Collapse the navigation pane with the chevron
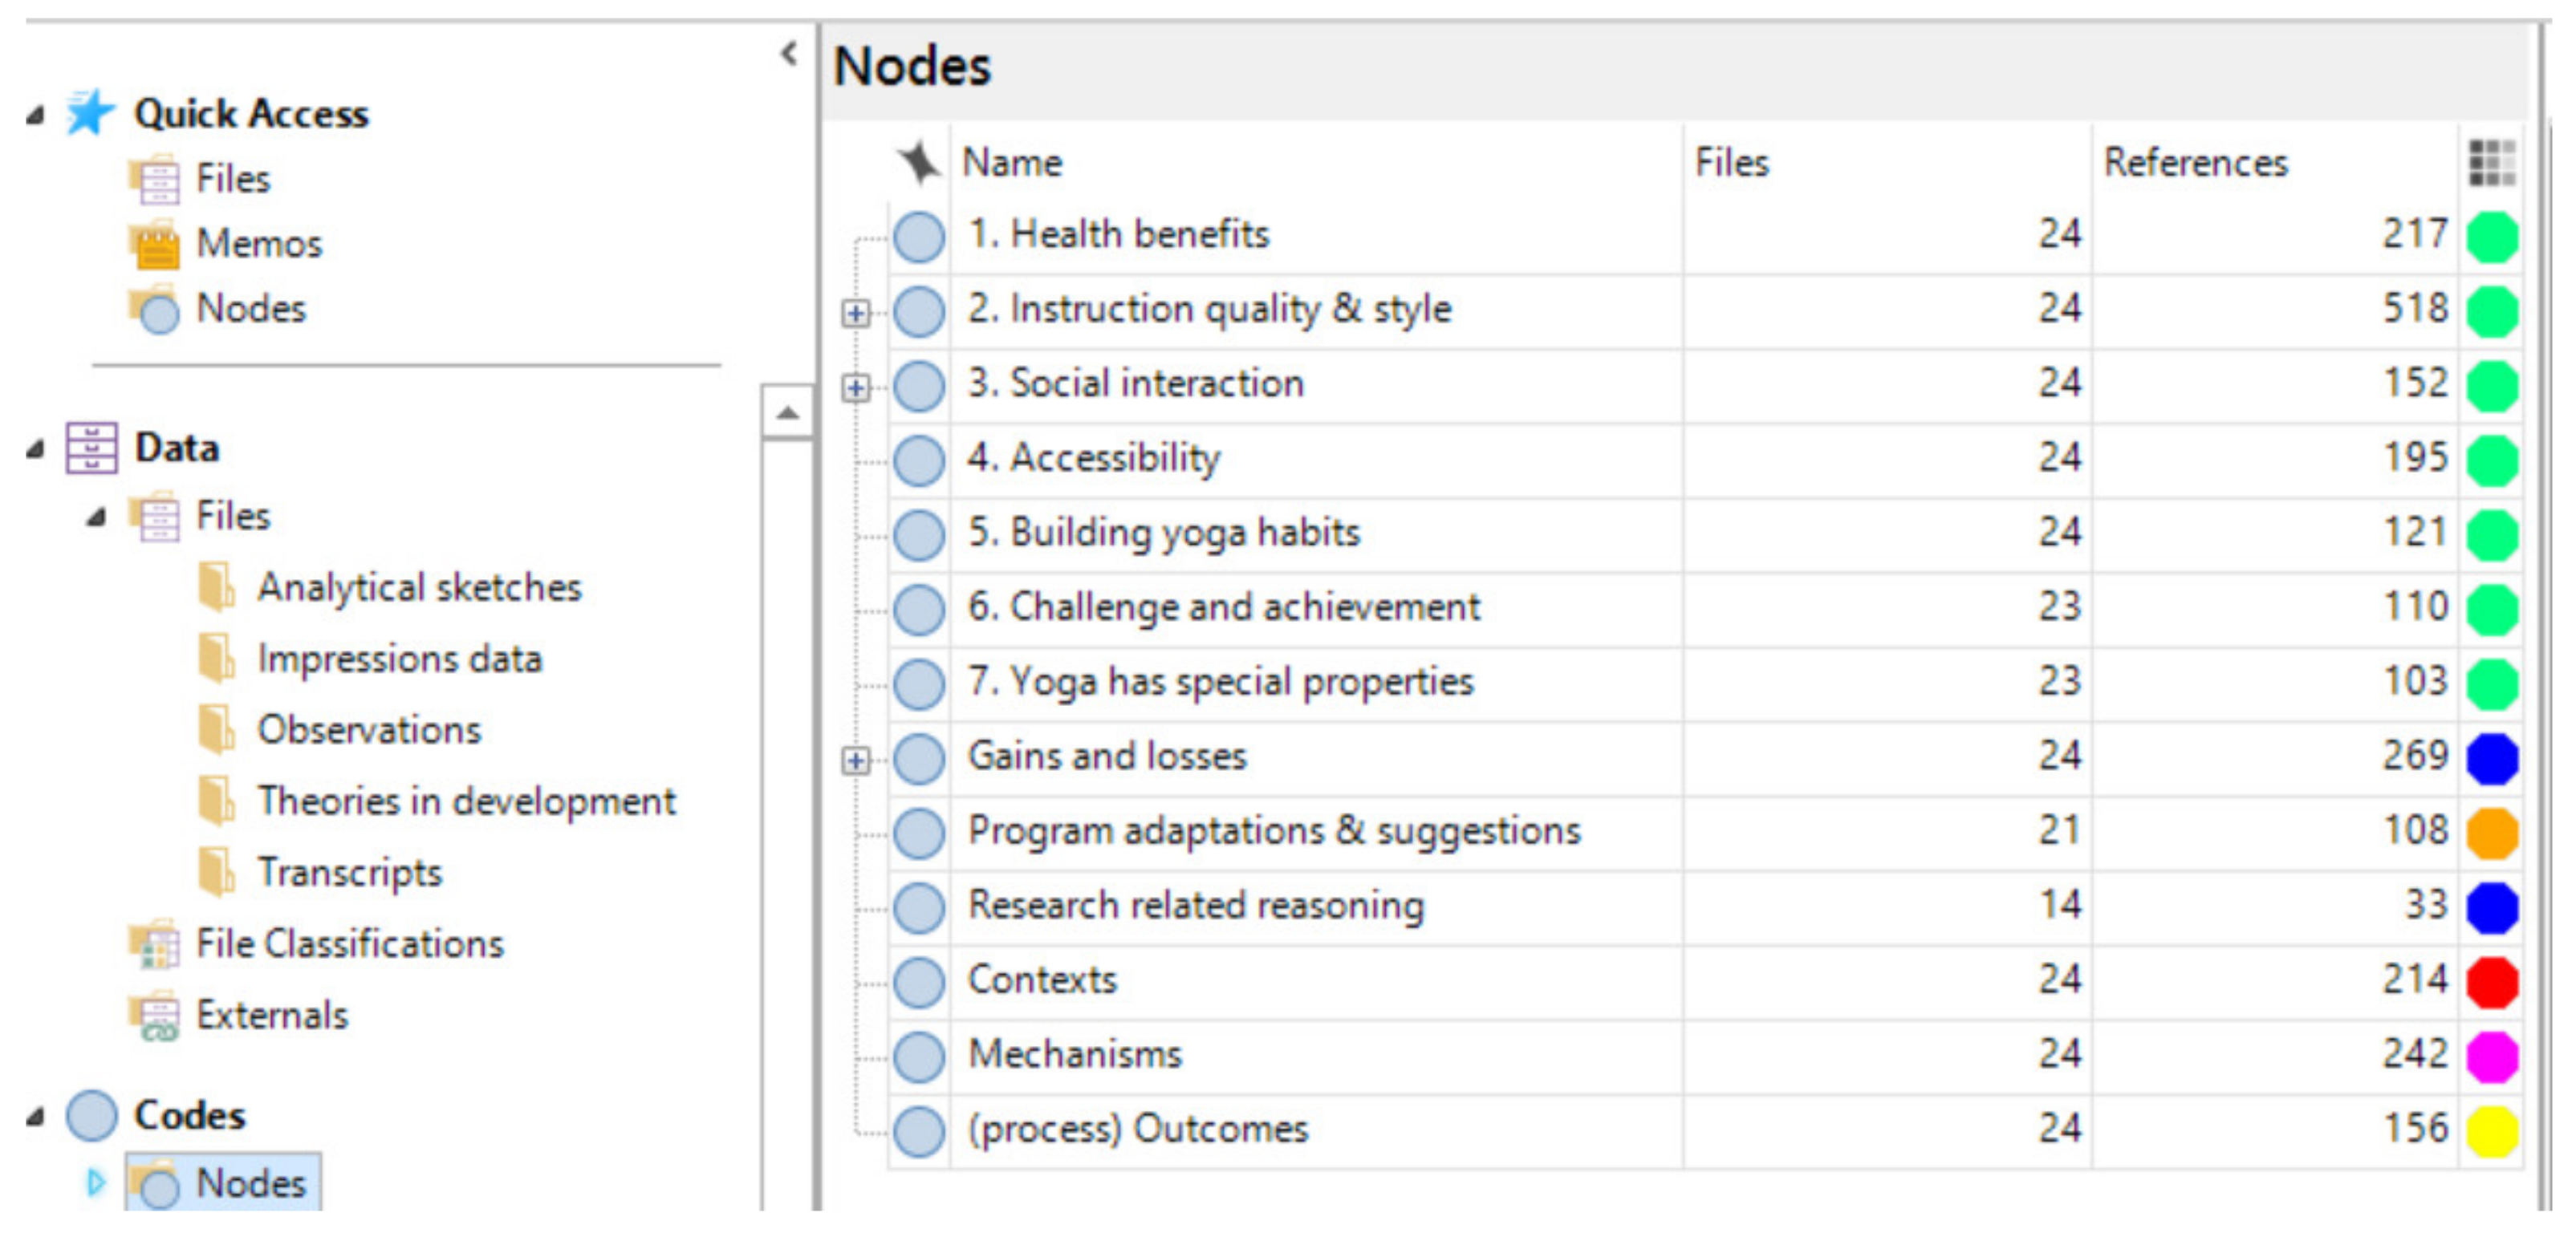2576x1237 pixels. (x=789, y=53)
